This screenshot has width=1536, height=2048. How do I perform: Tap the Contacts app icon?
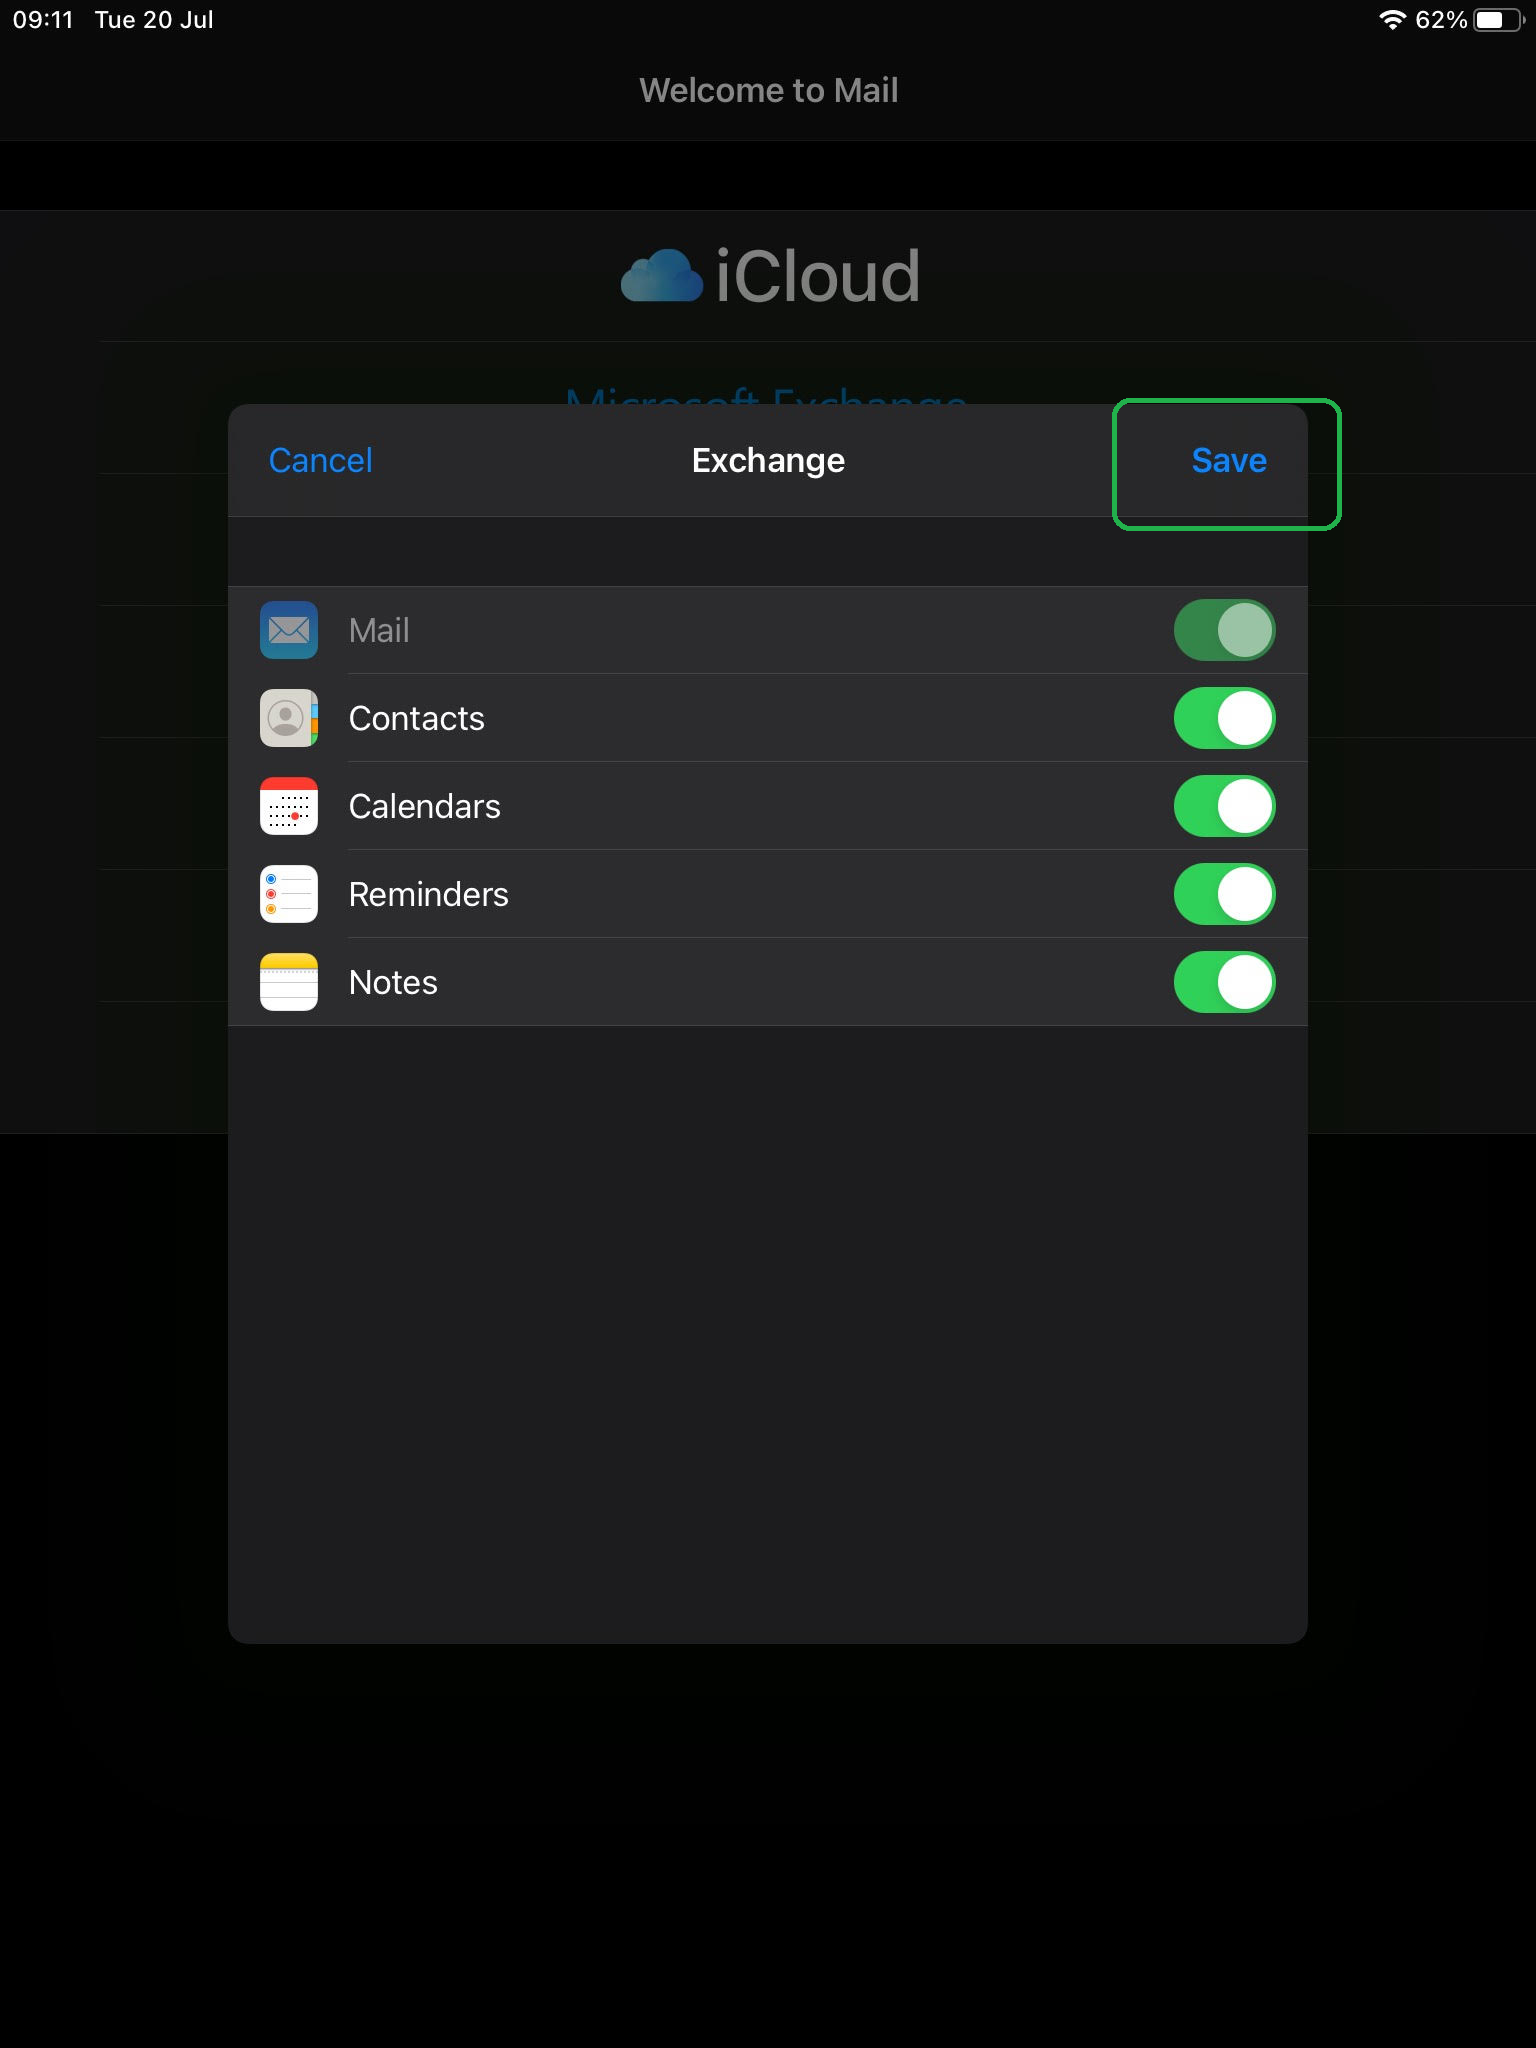[x=289, y=718]
